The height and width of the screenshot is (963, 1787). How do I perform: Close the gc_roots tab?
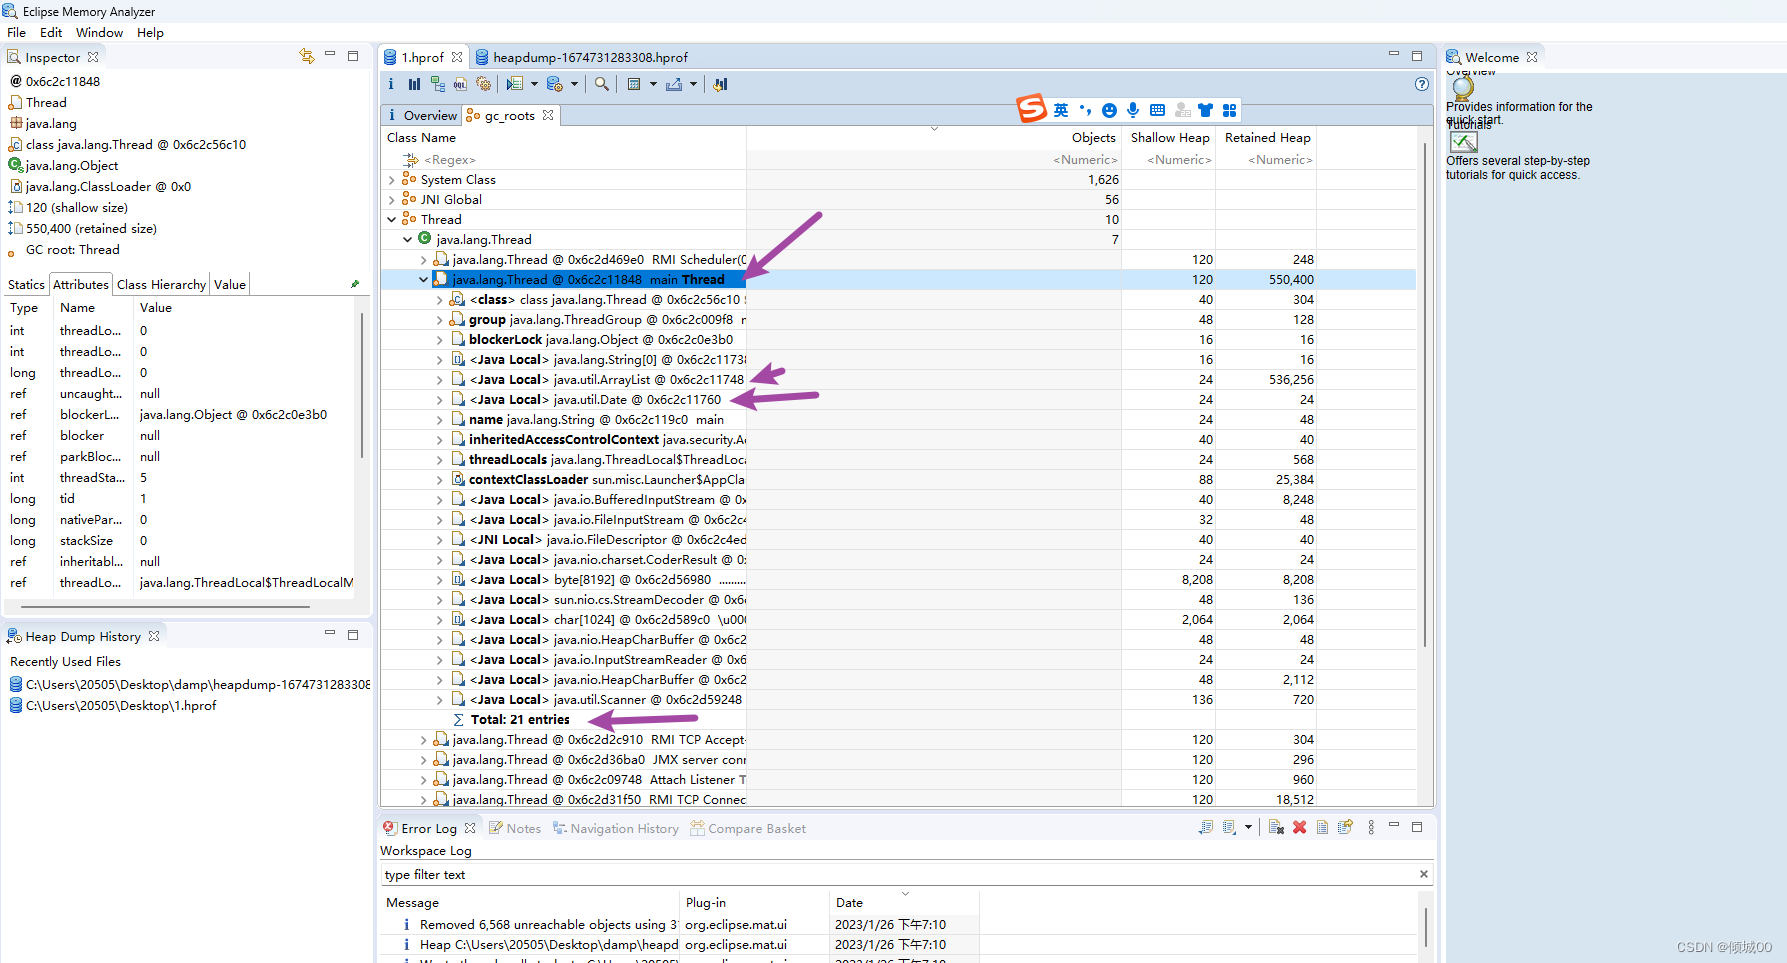548,115
